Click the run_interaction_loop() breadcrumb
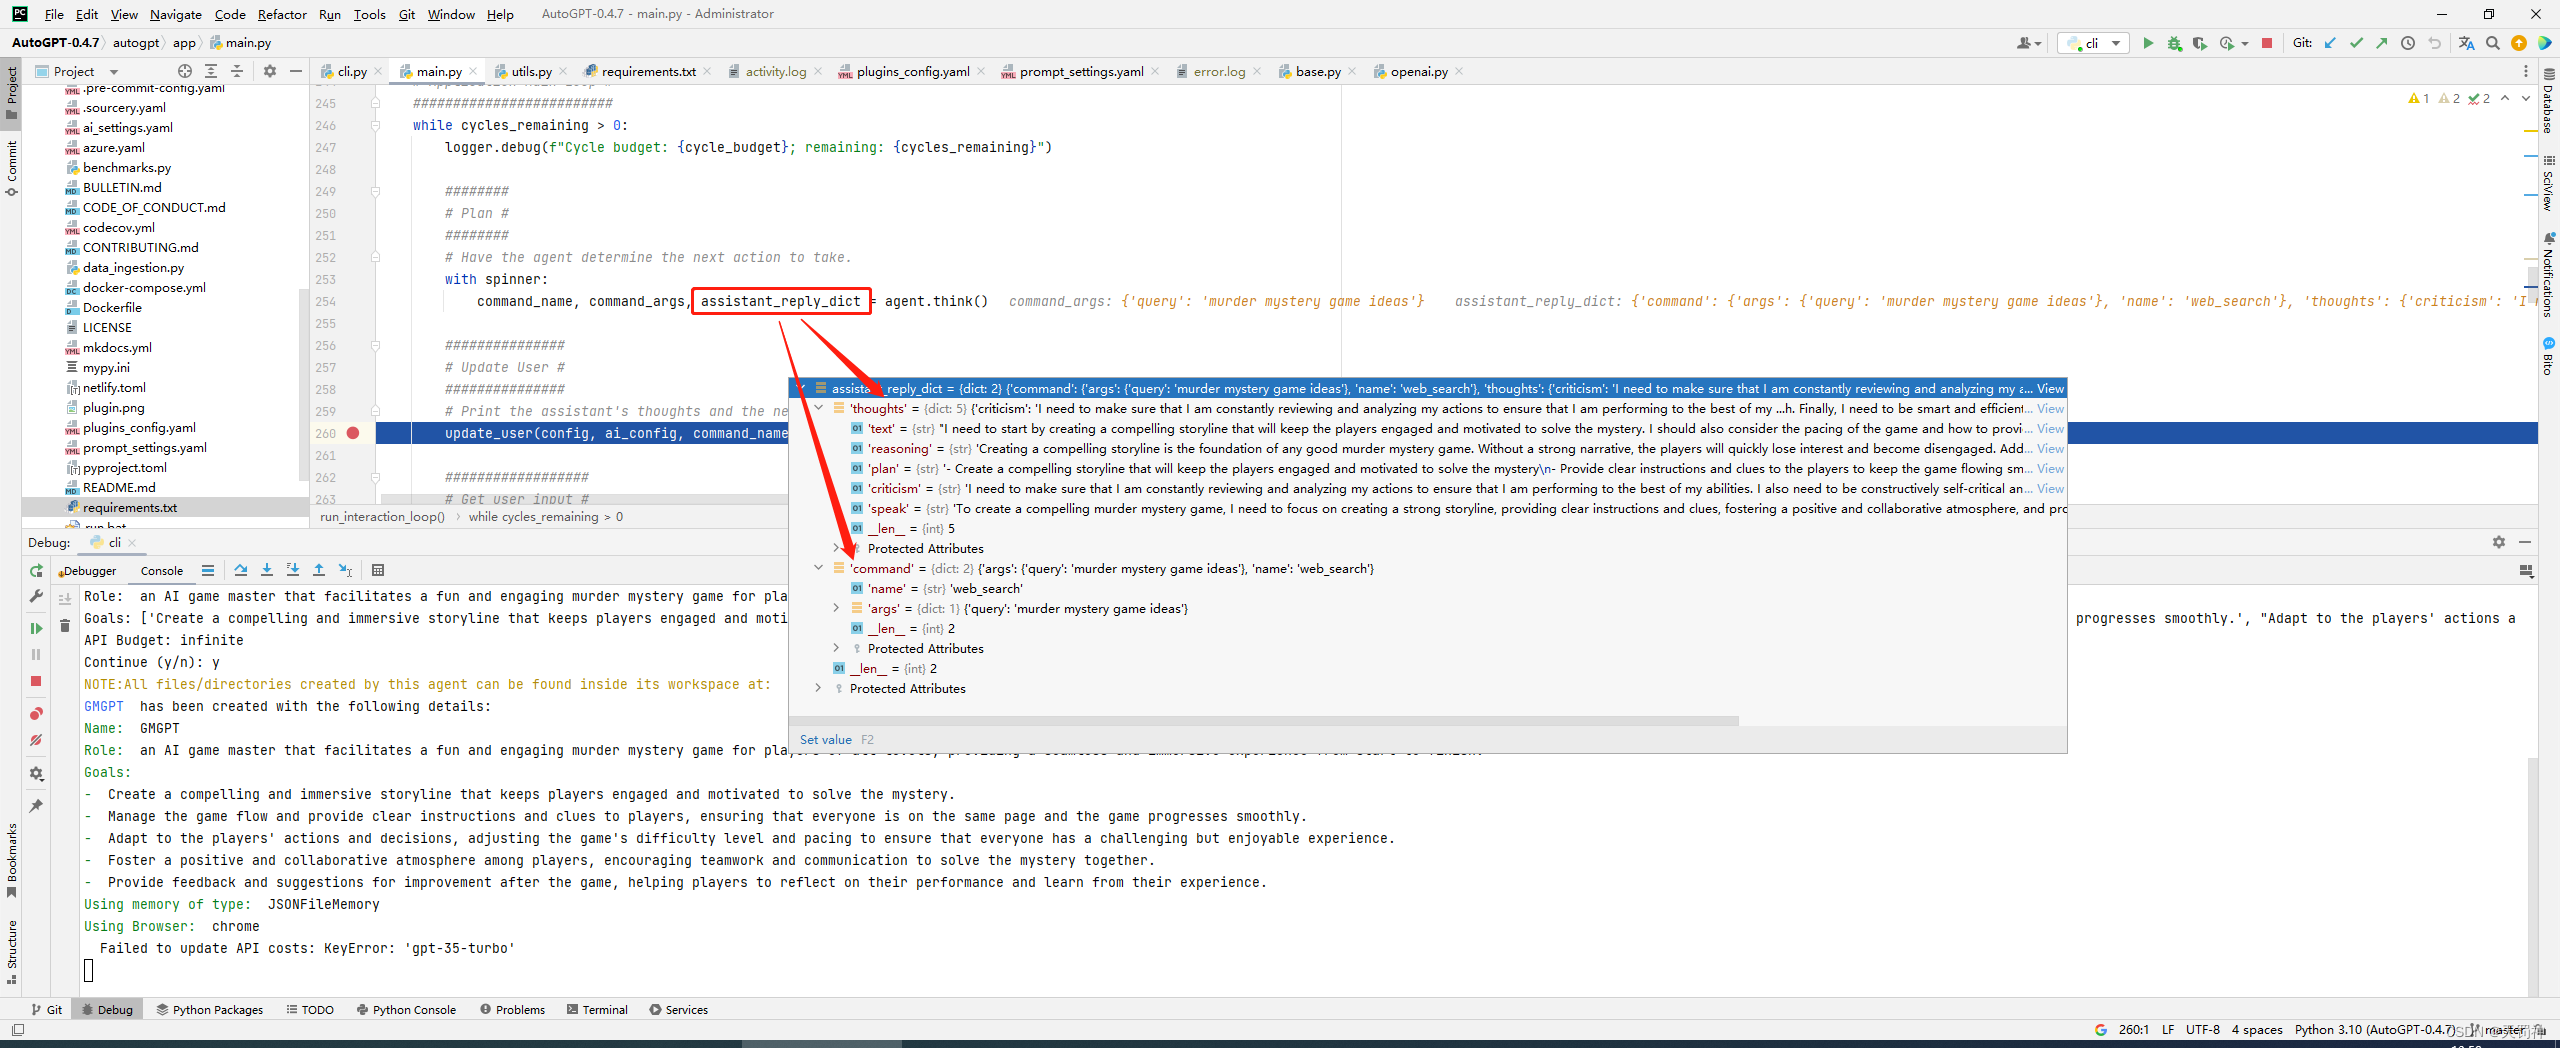The image size is (2560, 1048). pyautogui.click(x=382, y=517)
